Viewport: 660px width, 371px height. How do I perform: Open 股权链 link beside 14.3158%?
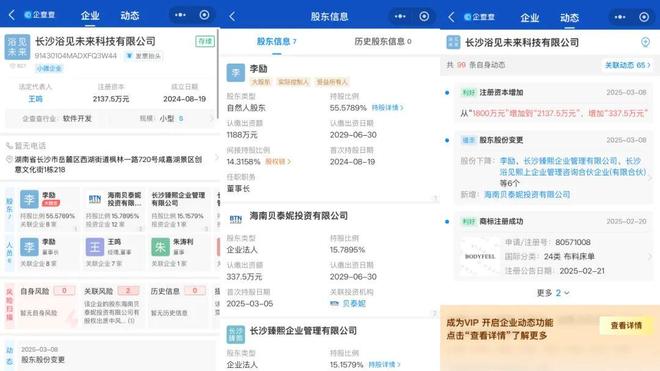click(x=278, y=162)
